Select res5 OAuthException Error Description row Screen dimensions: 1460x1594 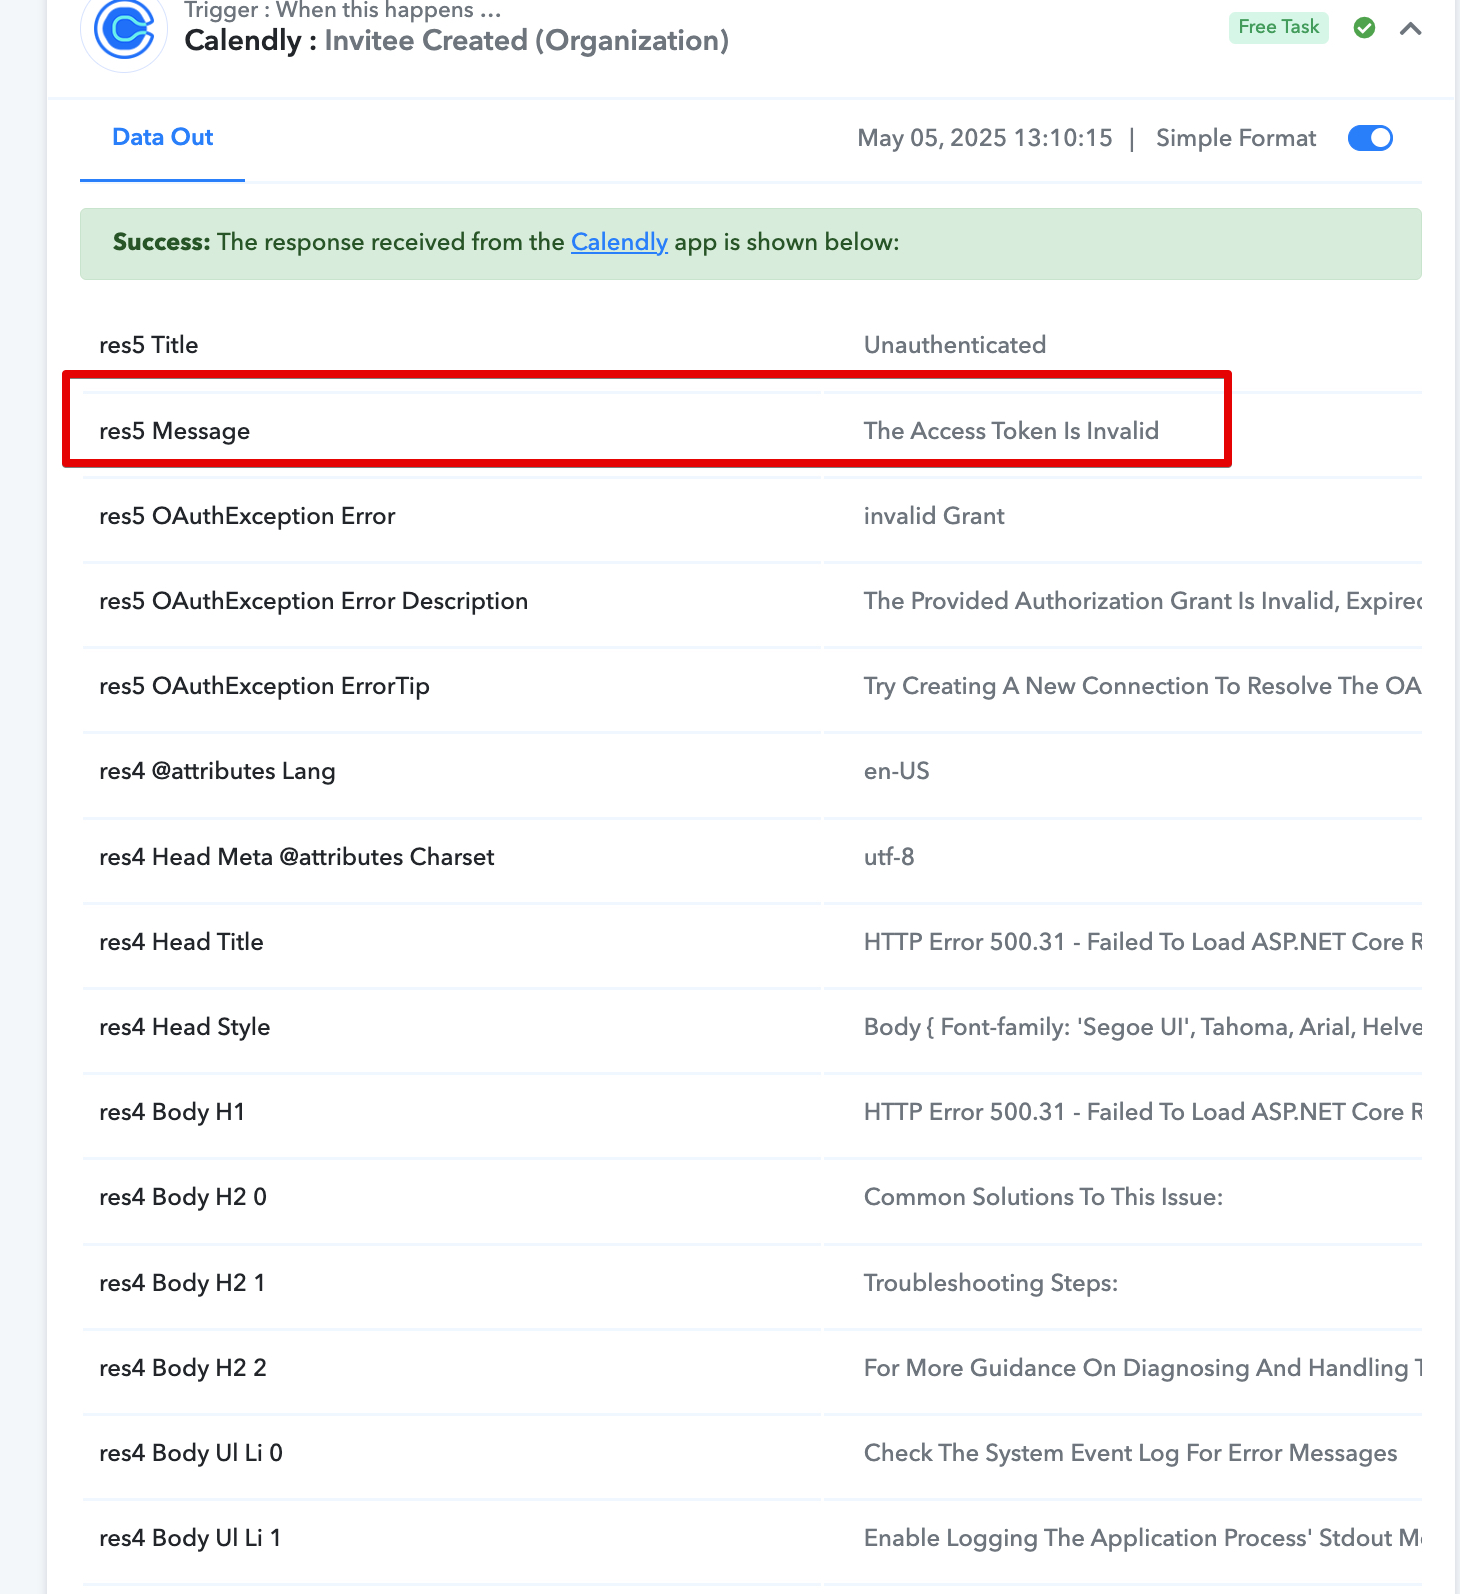click(x=752, y=601)
